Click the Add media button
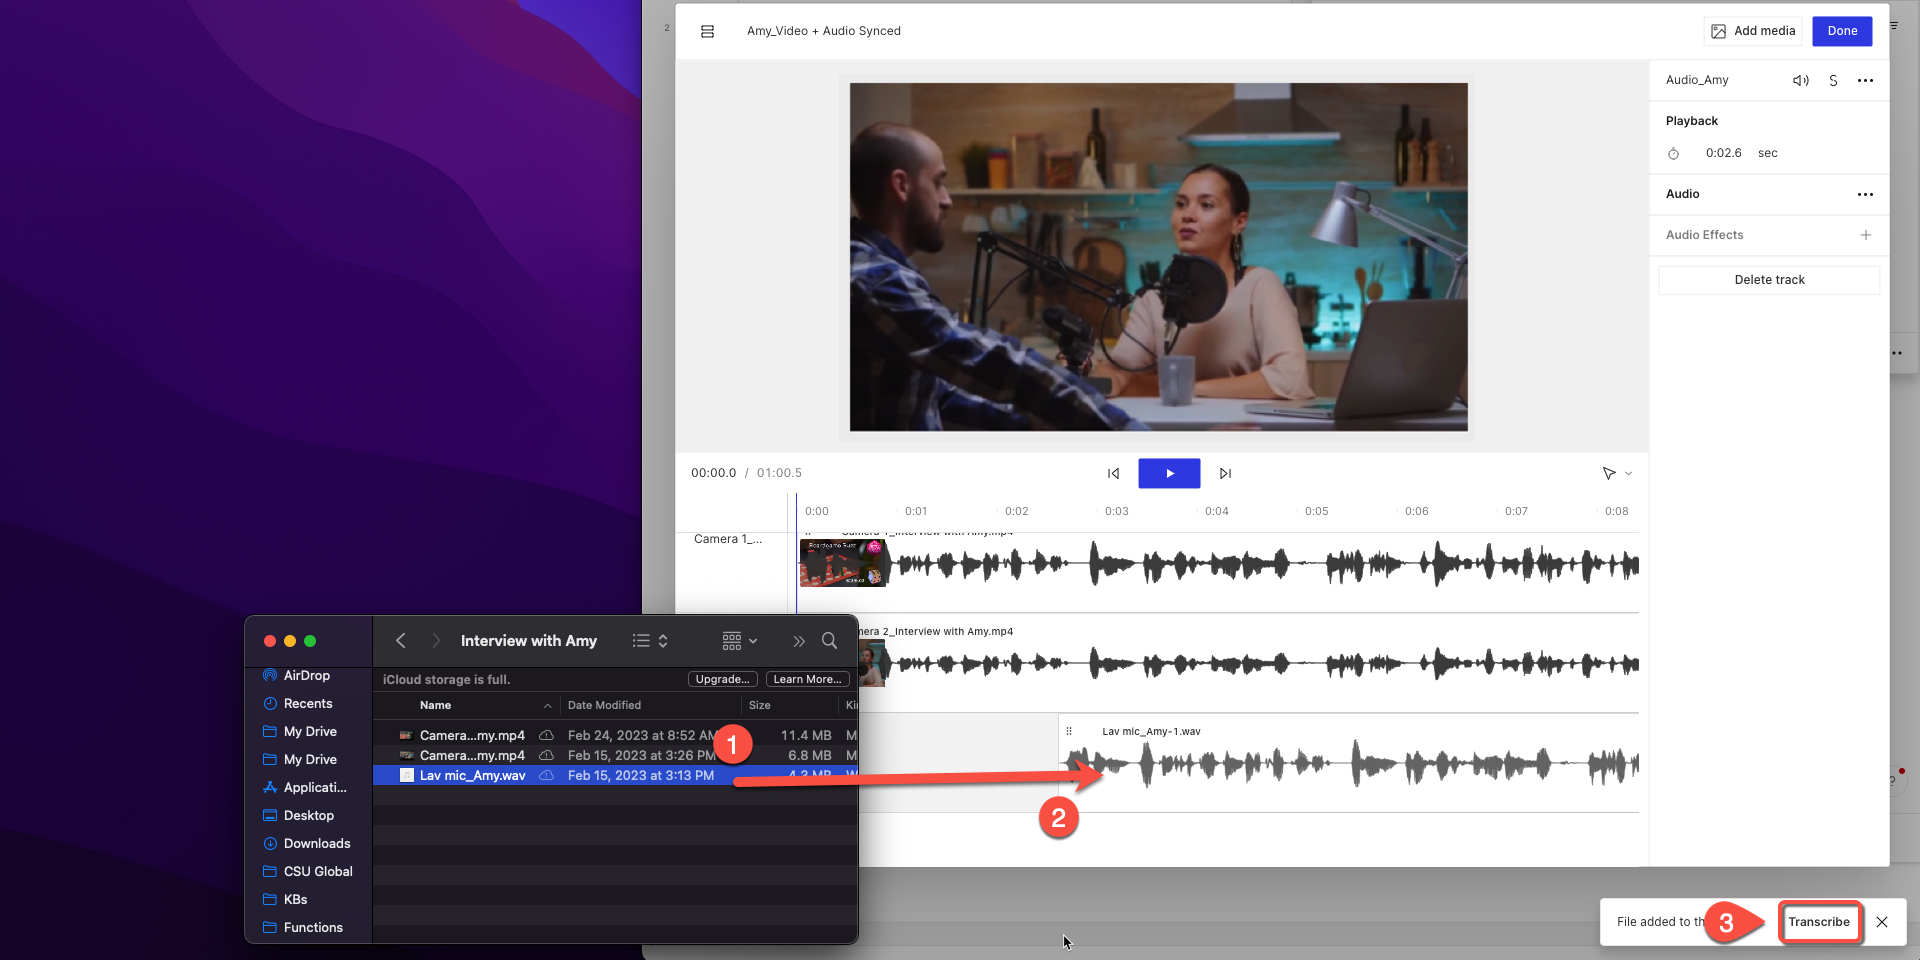The width and height of the screenshot is (1920, 960). coord(1753,31)
